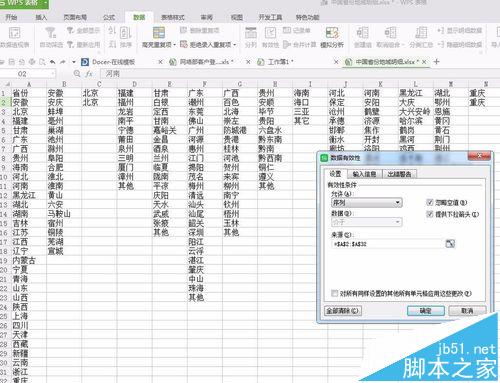Screen dimensions: 500x383
Task: Click the formula bar showing 河南
Action: click(300, 74)
